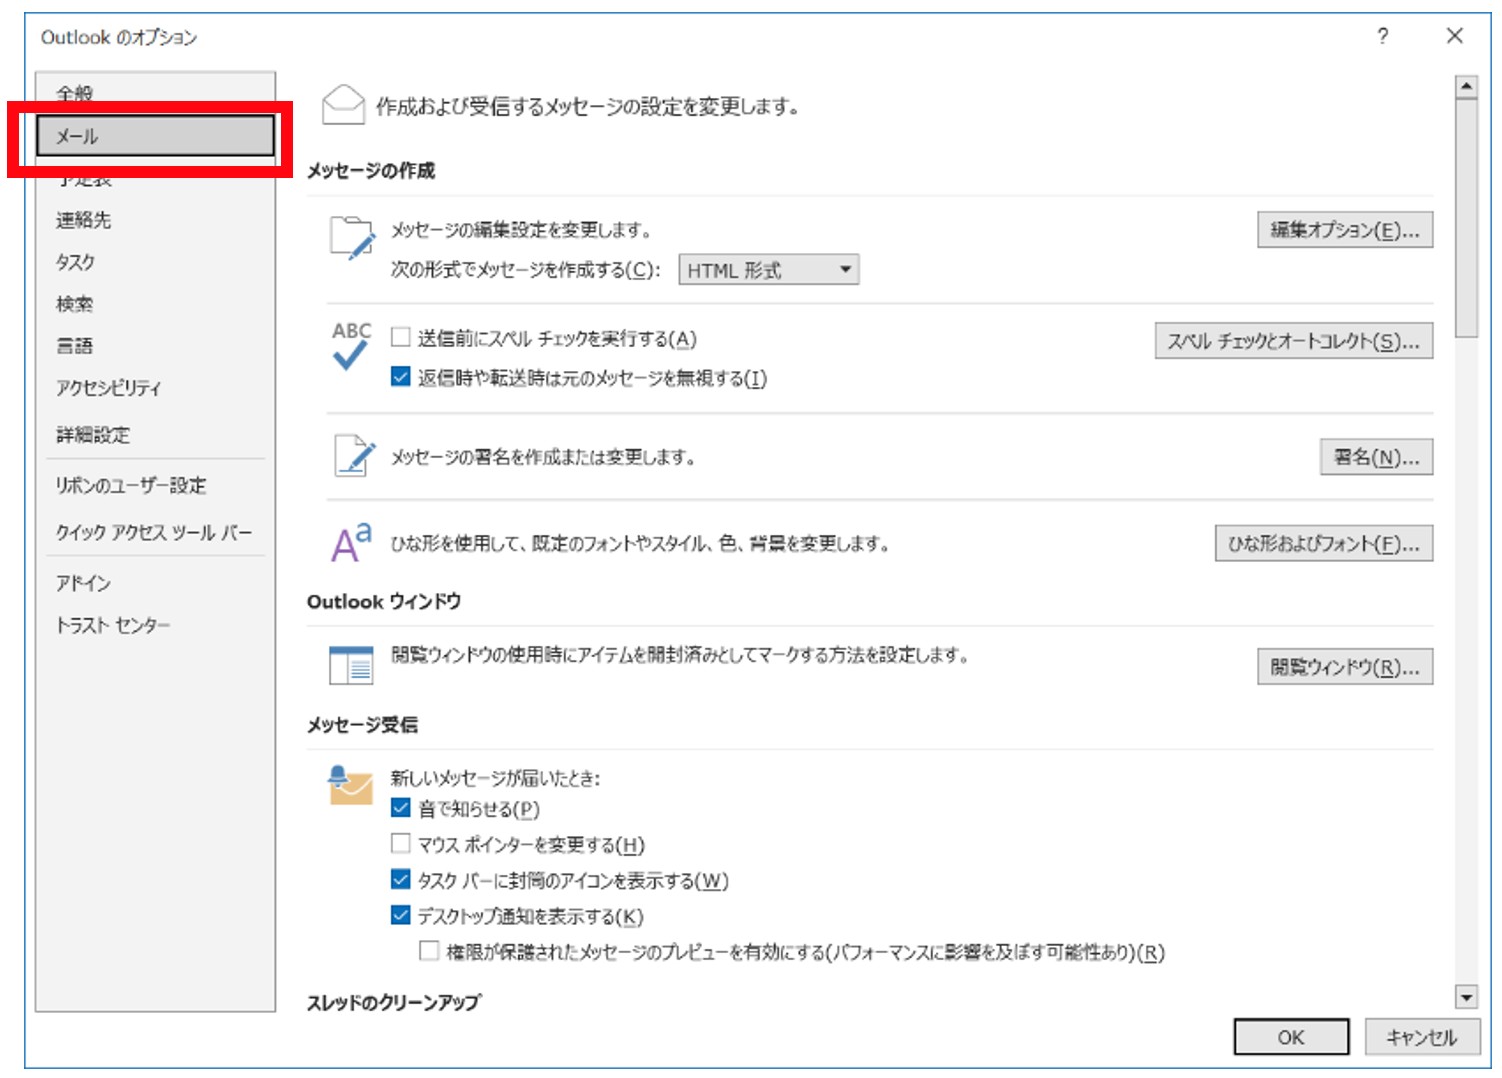Disable the 音で知らせる checkbox

point(401,808)
